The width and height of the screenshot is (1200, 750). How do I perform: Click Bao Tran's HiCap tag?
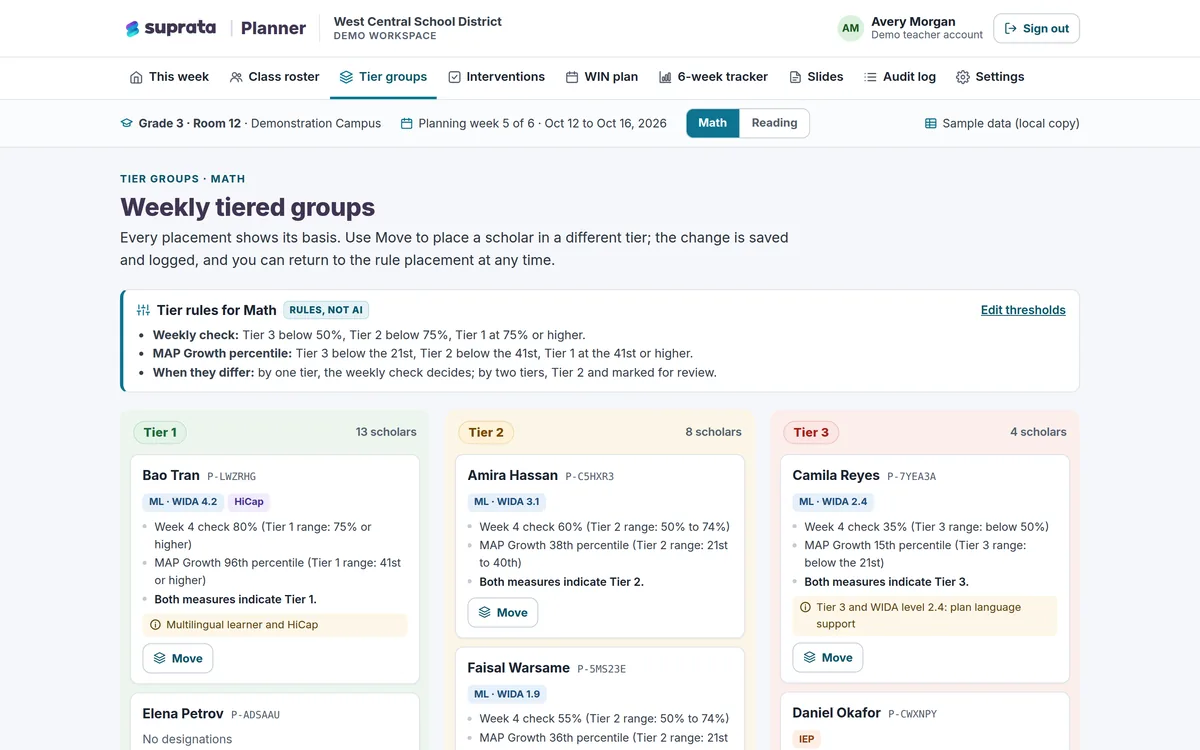(x=248, y=502)
